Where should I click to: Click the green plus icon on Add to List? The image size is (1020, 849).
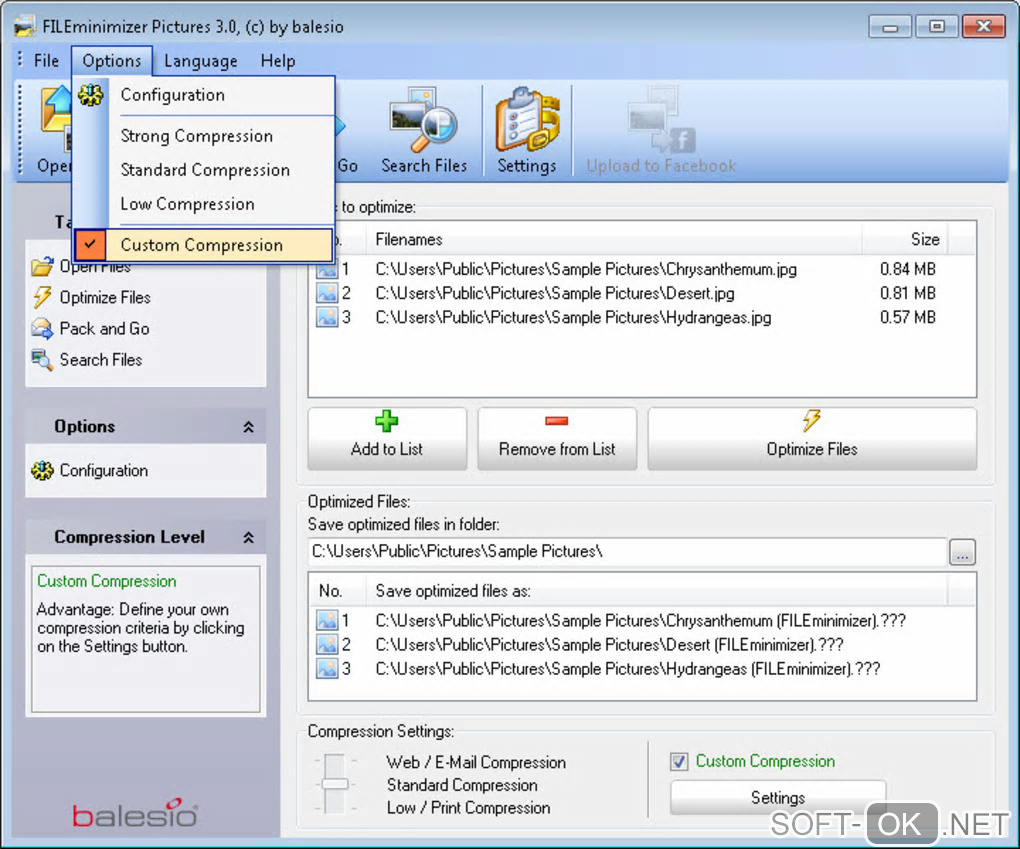pos(386,422)
